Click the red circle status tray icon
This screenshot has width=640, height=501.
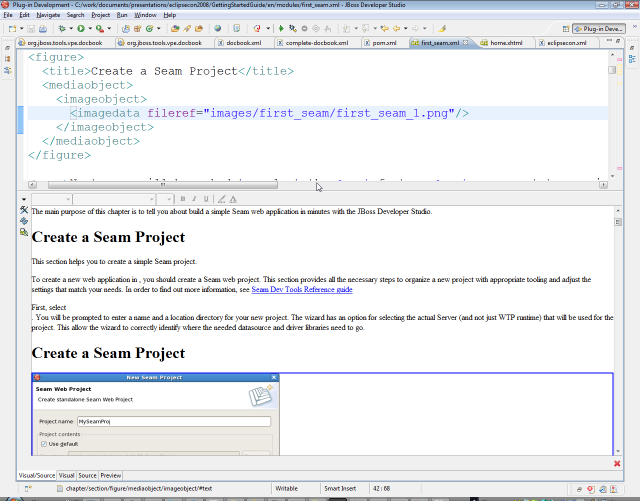(x=591, y=489)
